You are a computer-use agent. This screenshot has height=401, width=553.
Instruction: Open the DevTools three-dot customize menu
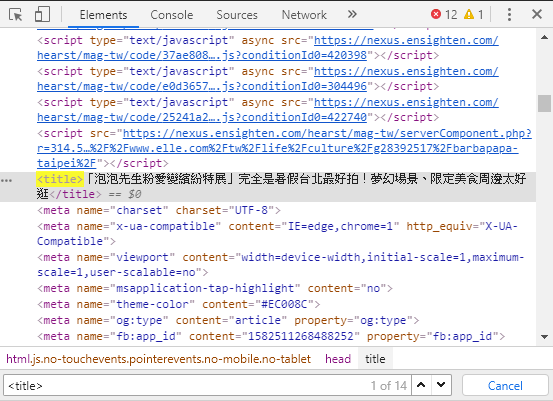509,14
